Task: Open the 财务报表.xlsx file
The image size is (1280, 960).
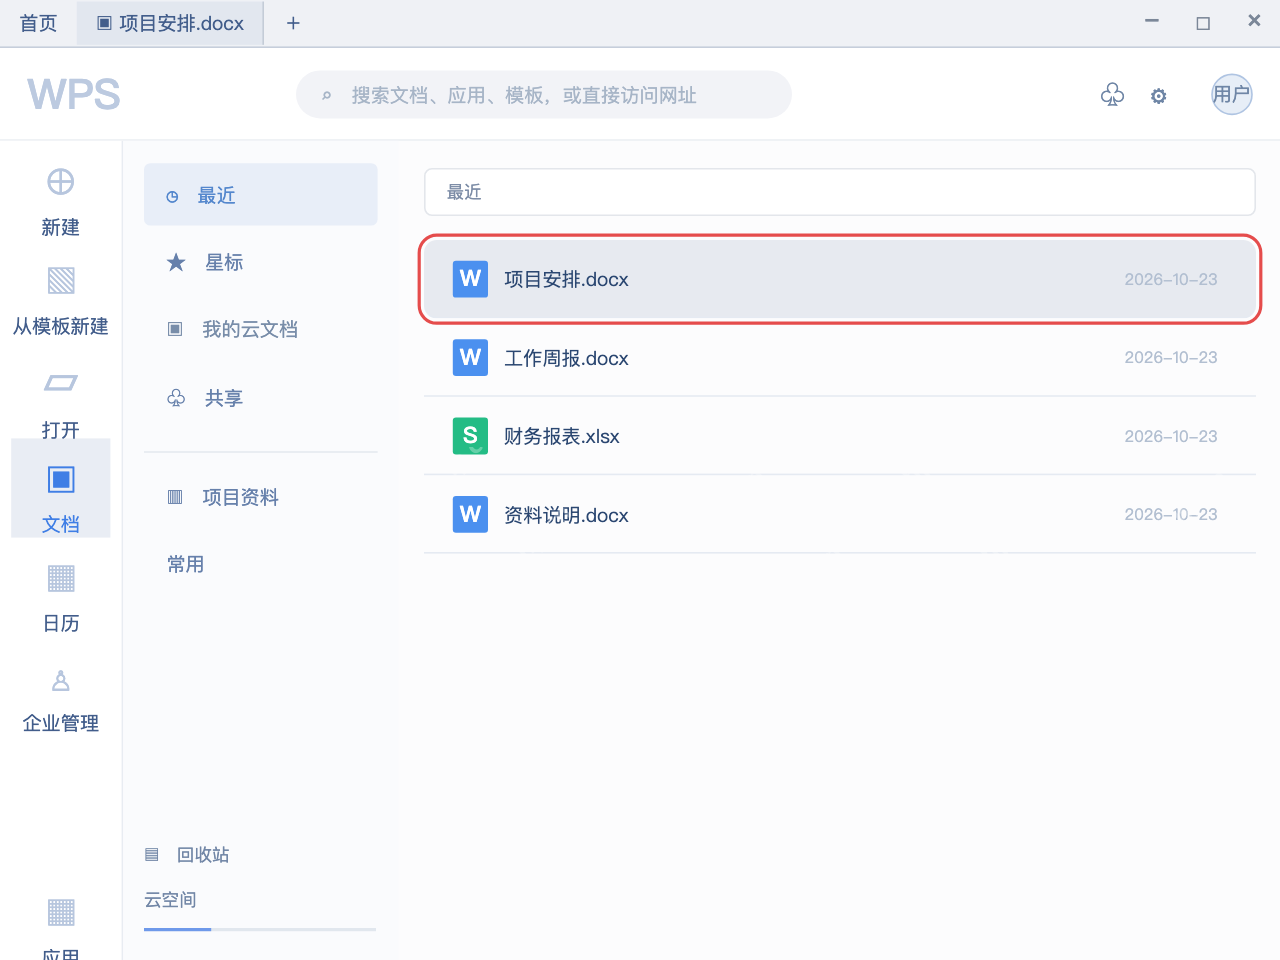Action: 840,436
